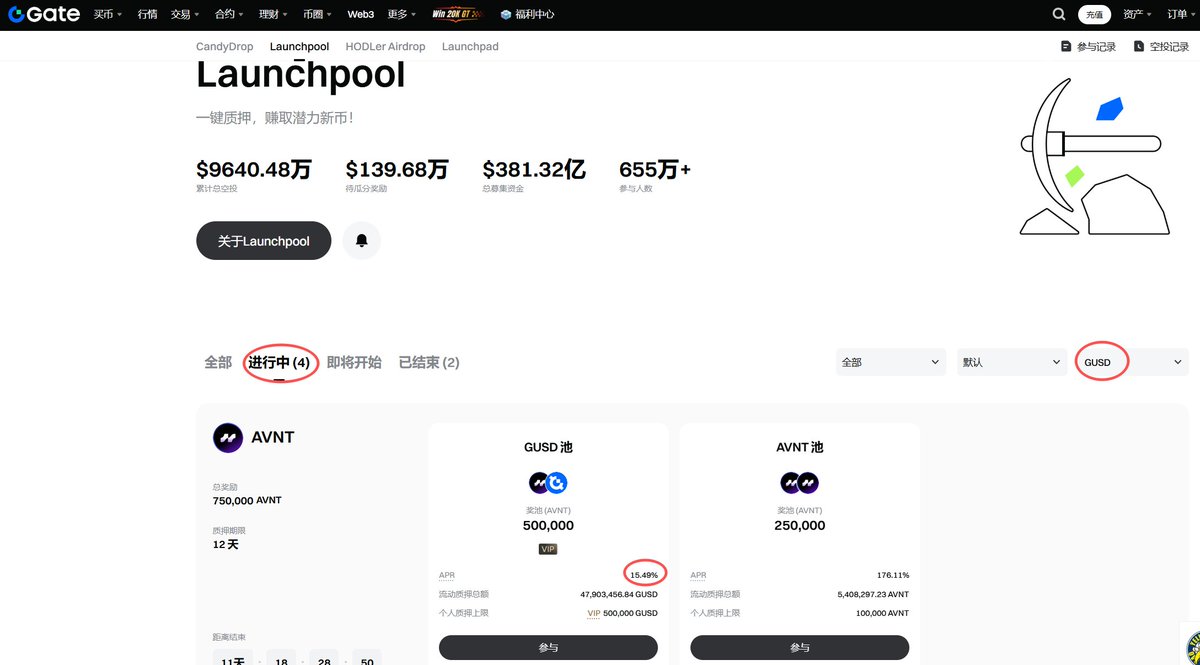
Task: Click the GUSD pool token pair icon
Action: click(548, 483)
